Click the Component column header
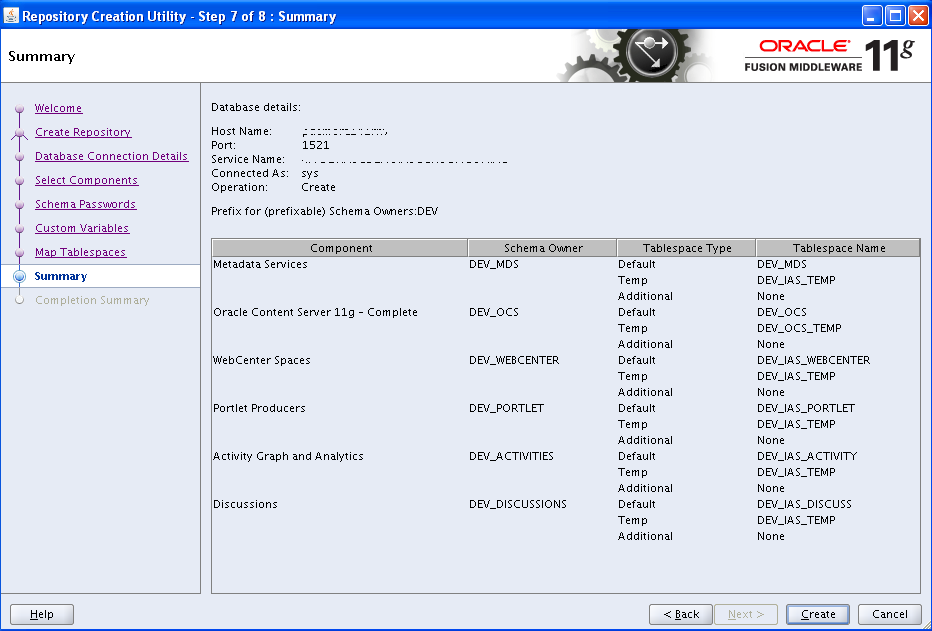The image size is (932, 631). point(341,248)
